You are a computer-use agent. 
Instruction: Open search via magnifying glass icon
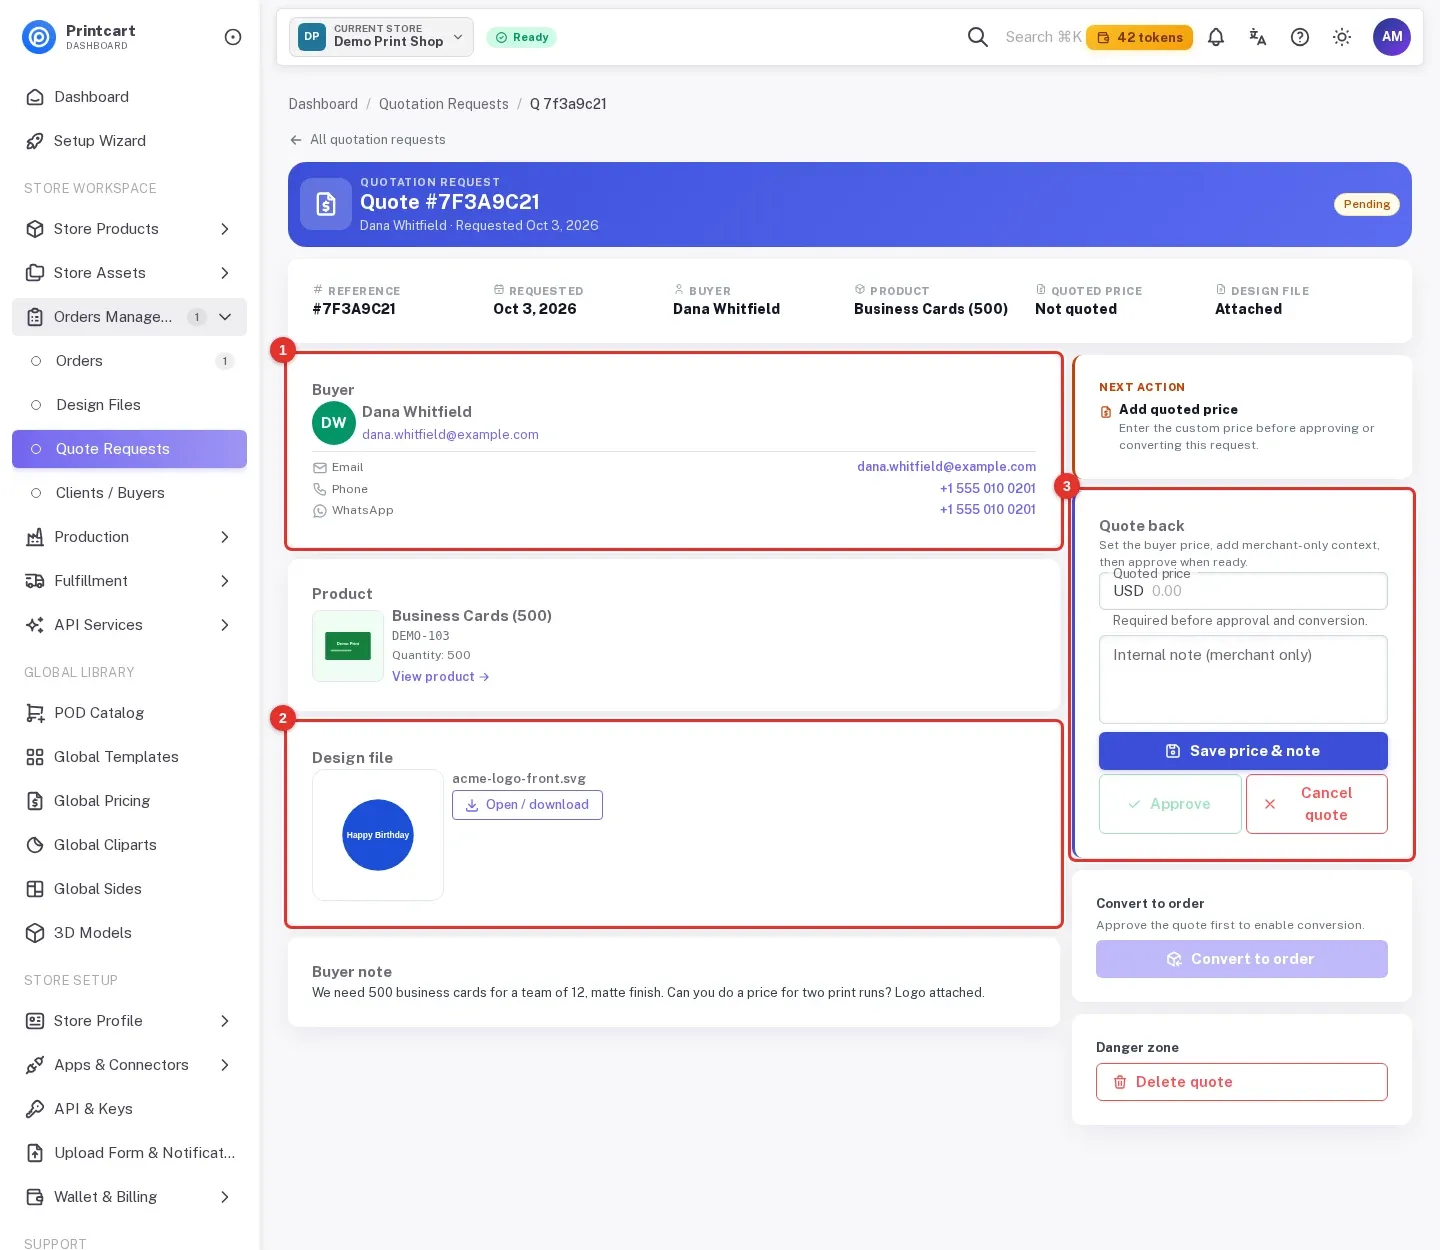click(978, 37)
